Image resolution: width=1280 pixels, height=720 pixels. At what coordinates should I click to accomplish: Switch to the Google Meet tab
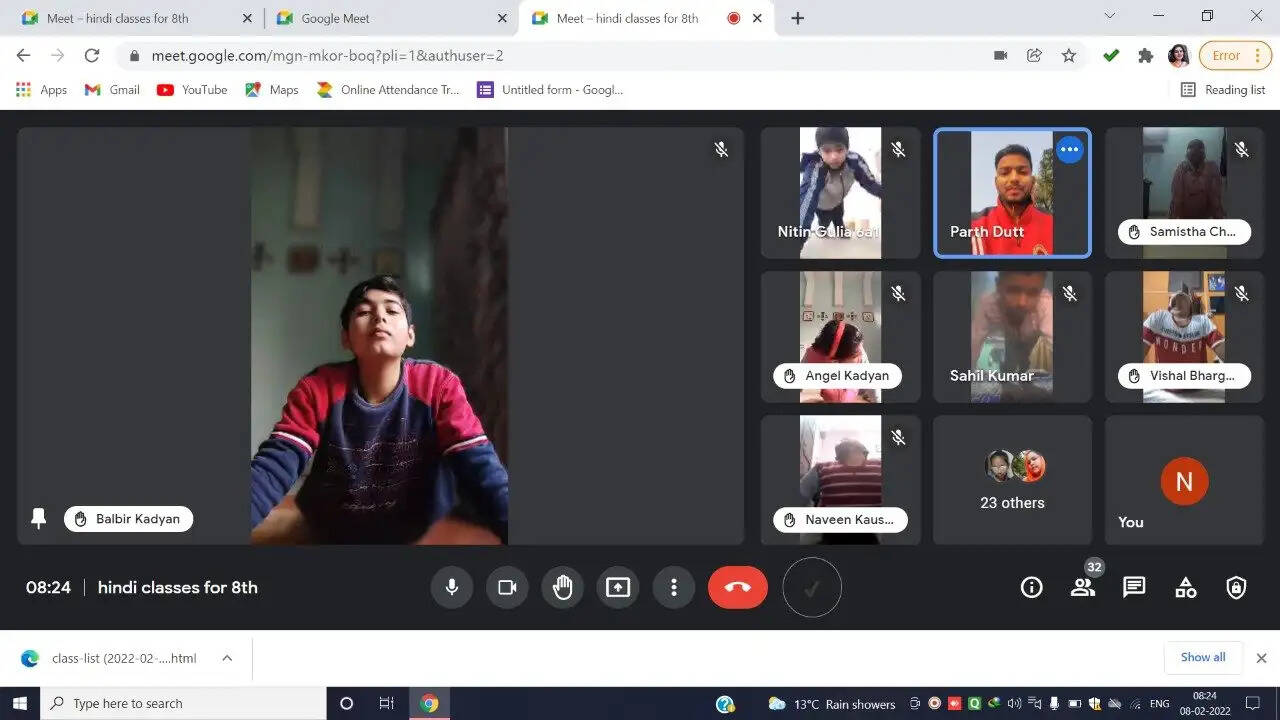pos(392,18)
